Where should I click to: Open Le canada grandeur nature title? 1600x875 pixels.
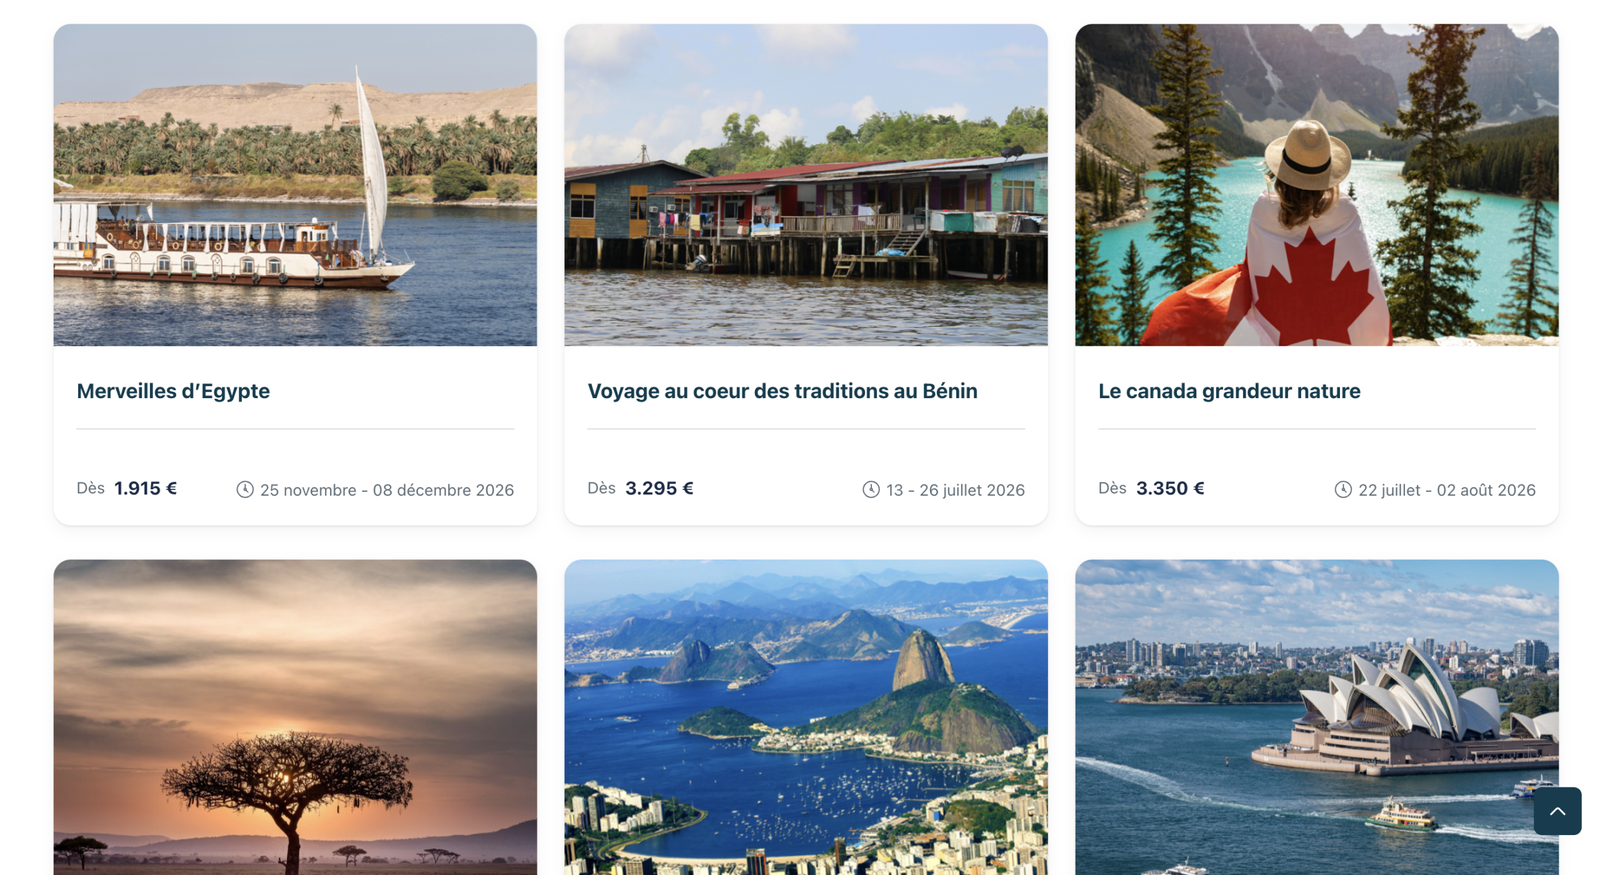click(1229, 391)
